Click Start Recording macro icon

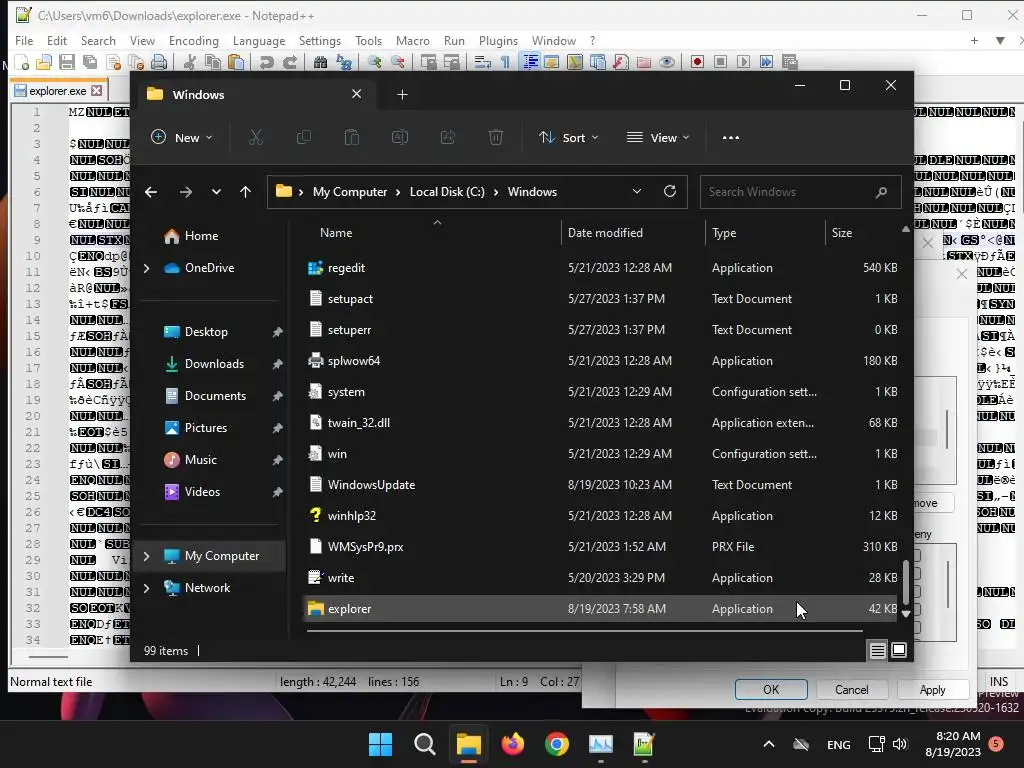point(697,62)
